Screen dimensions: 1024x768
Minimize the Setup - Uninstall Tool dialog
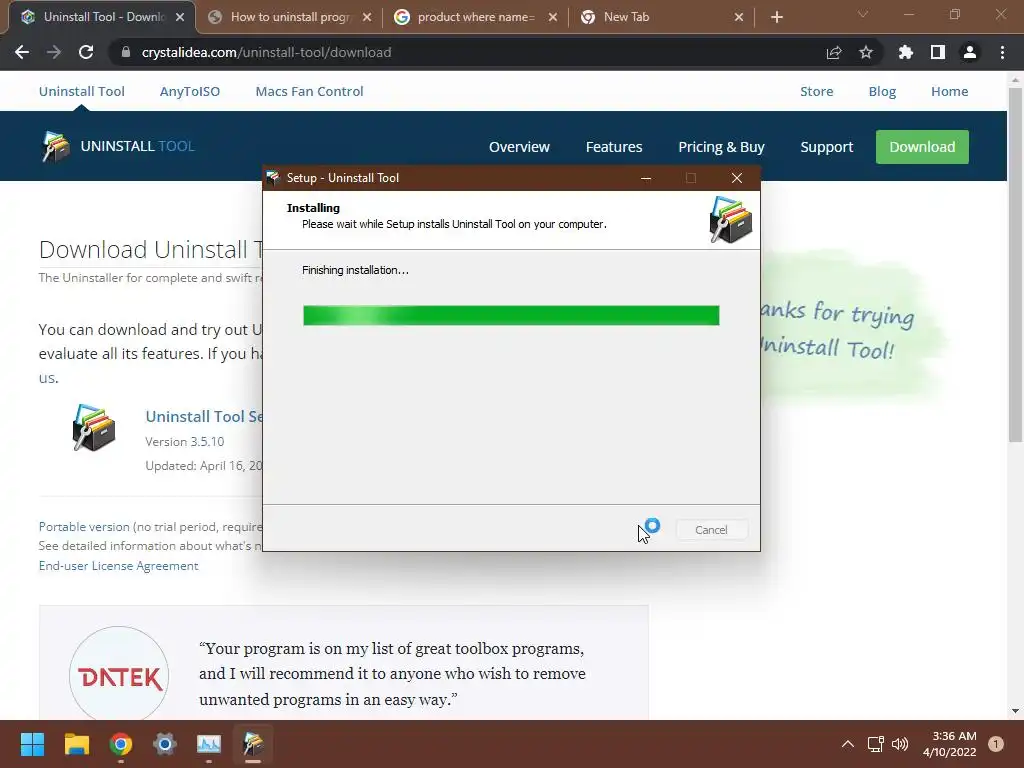click(646, 178)
